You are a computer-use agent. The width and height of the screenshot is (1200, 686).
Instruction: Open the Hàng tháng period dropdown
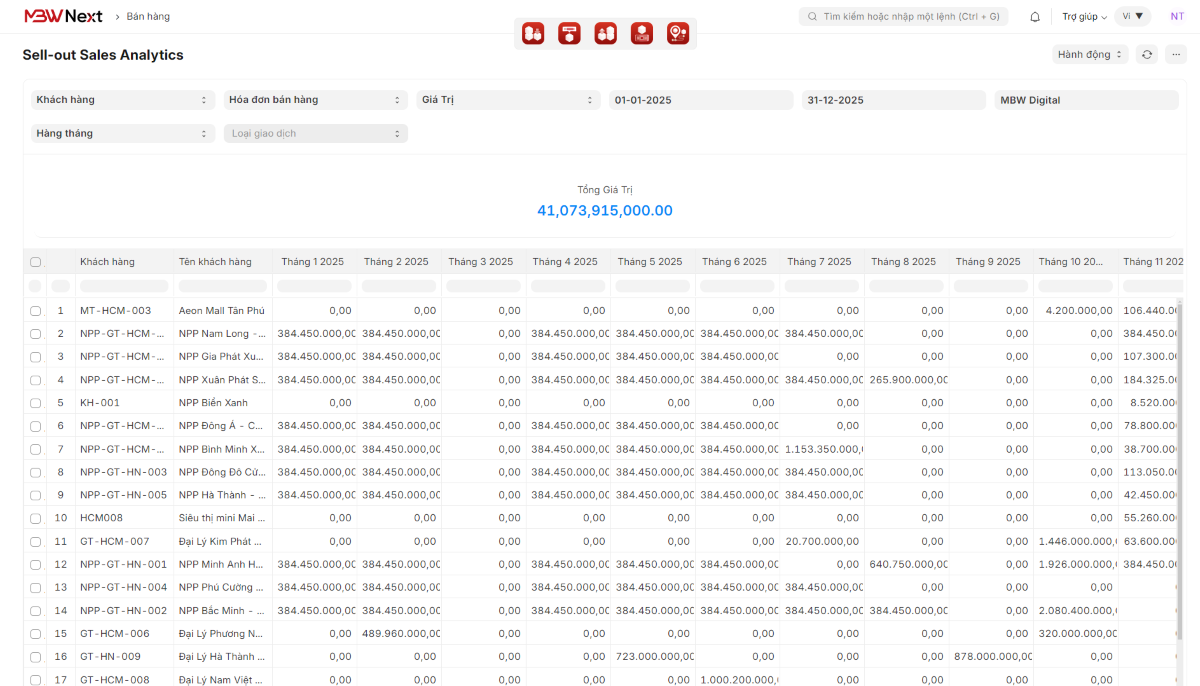click(123, 133)
